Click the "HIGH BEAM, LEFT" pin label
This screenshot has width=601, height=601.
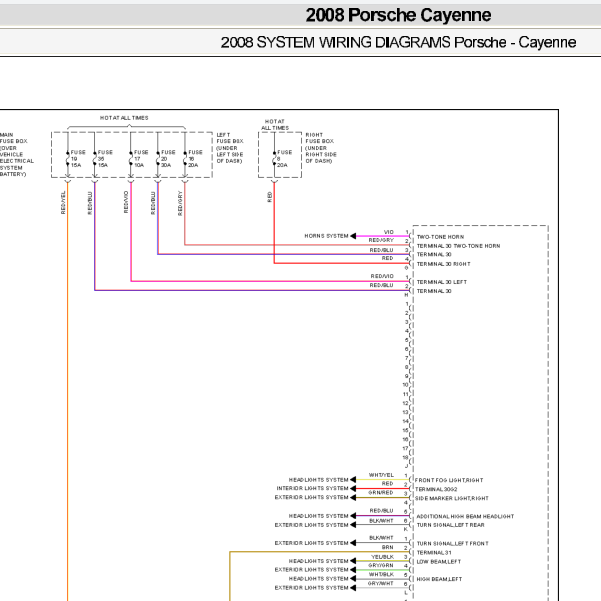439,579
